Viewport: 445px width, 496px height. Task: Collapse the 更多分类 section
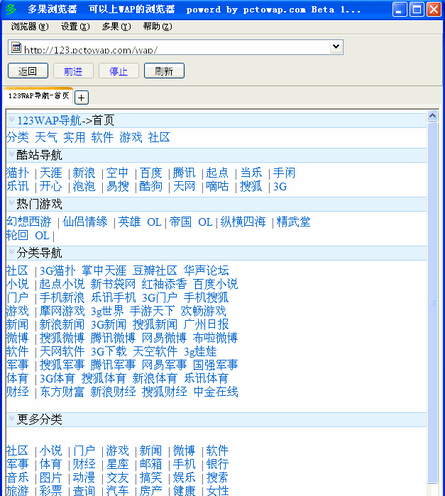(12, 418)
